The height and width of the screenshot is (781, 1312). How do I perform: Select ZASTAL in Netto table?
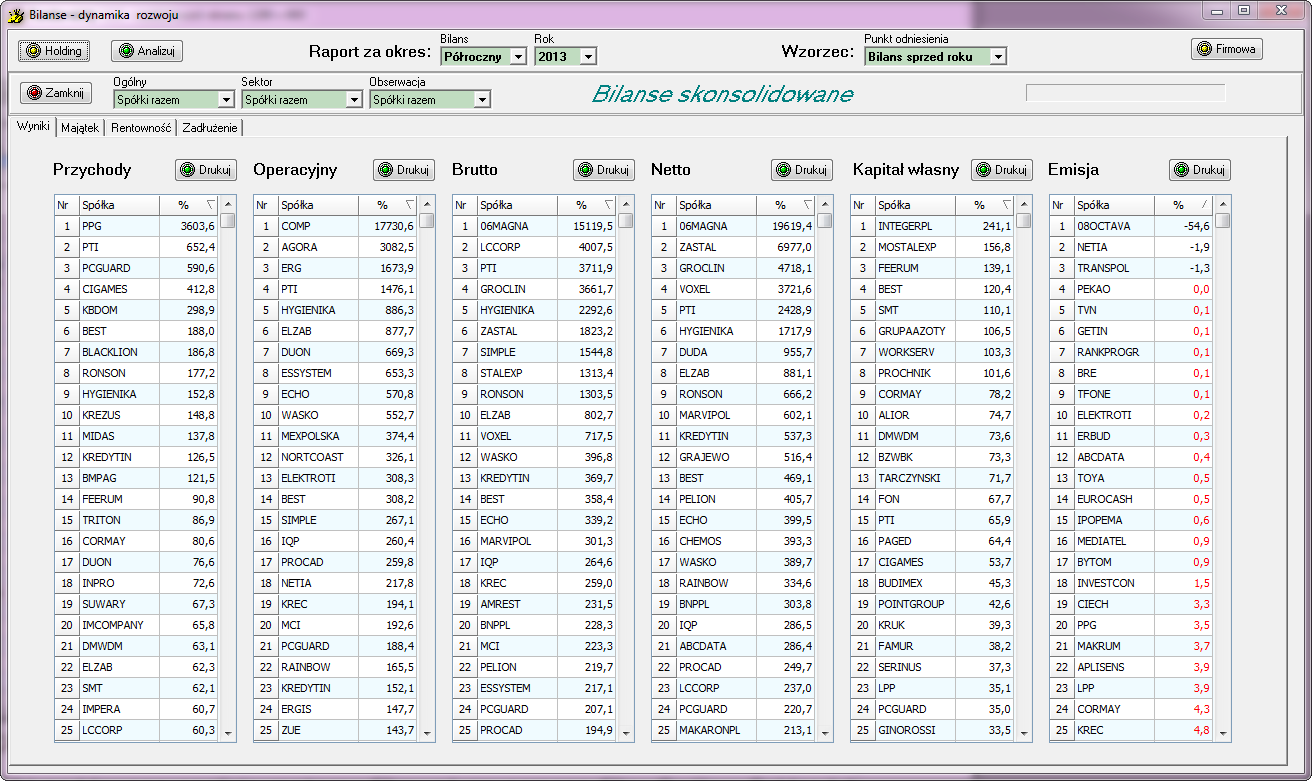[x=733, y=247]
